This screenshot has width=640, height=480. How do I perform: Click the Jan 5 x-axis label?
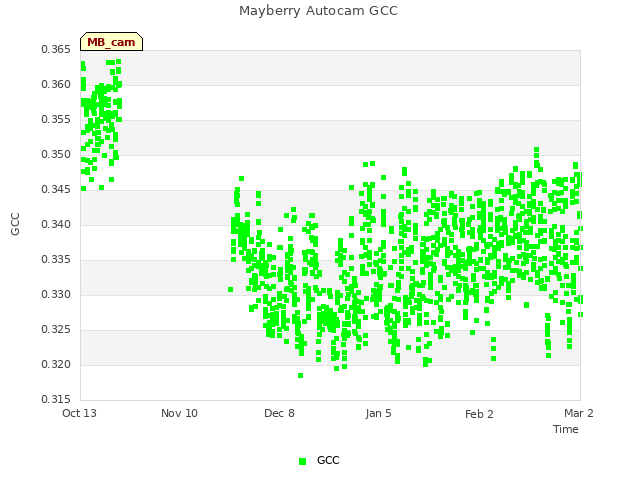pos(379,413)
